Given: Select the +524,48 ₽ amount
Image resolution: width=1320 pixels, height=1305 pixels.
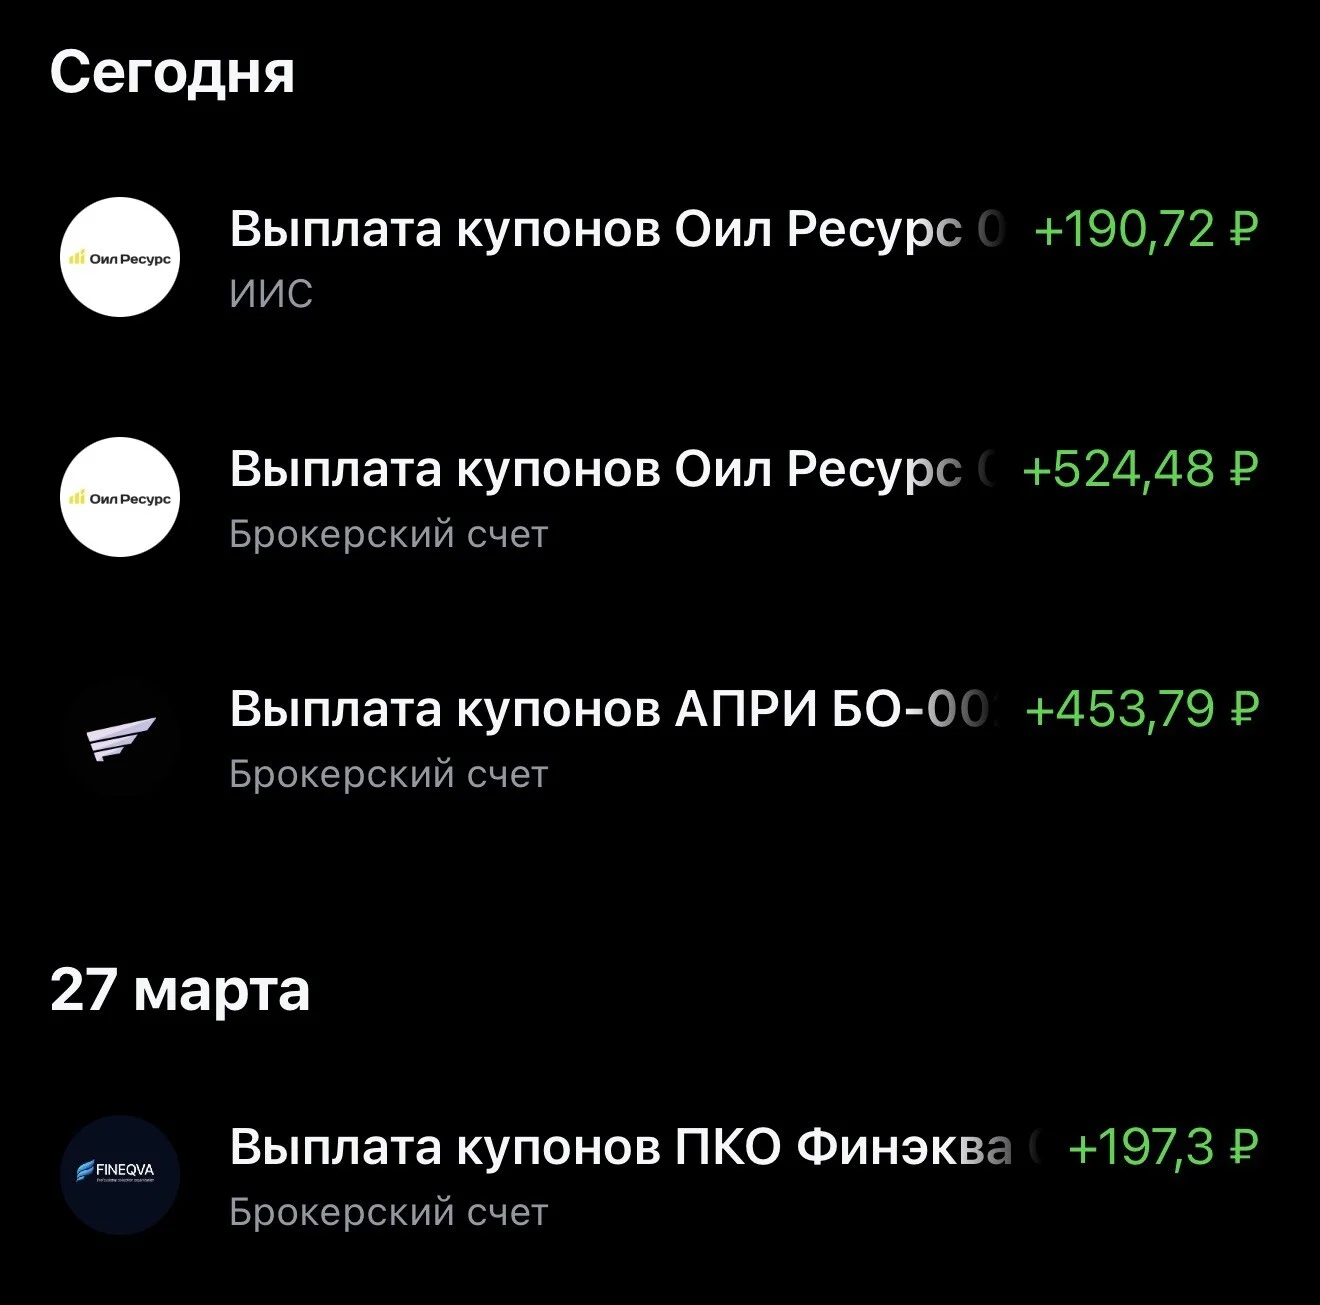Looking at the screenshot, I should coord(1140,469).
